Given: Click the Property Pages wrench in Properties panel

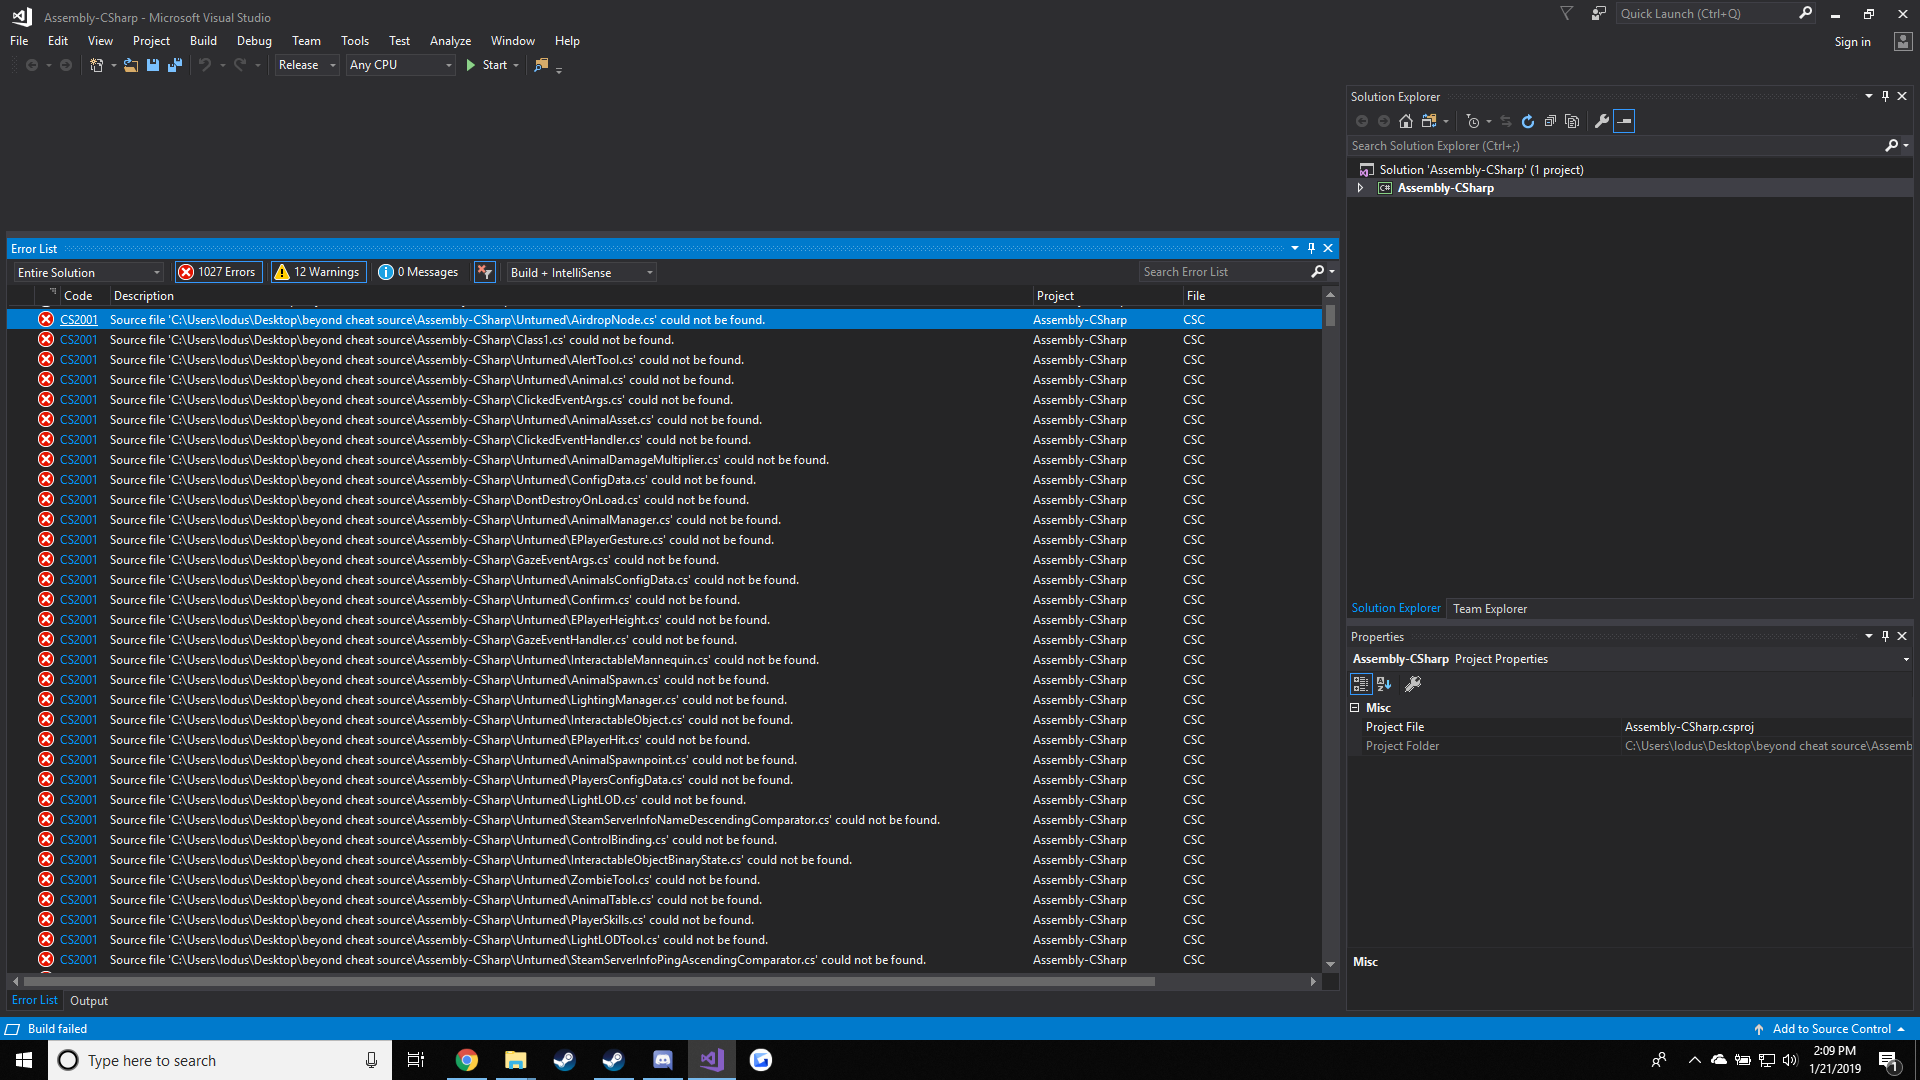Looking at the screenshot, I should click(1413, 684).
